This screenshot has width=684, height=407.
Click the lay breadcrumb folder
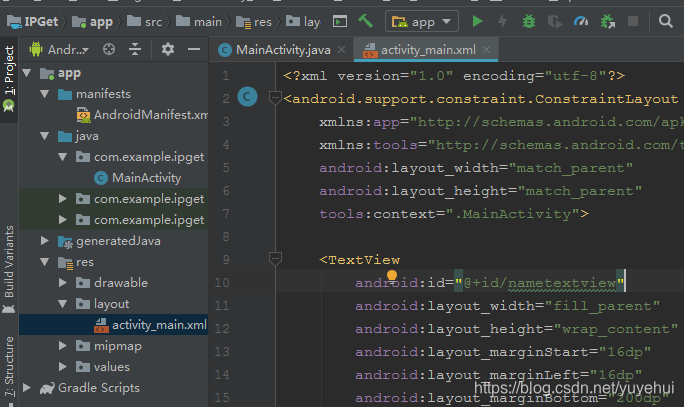pos(303,21)
